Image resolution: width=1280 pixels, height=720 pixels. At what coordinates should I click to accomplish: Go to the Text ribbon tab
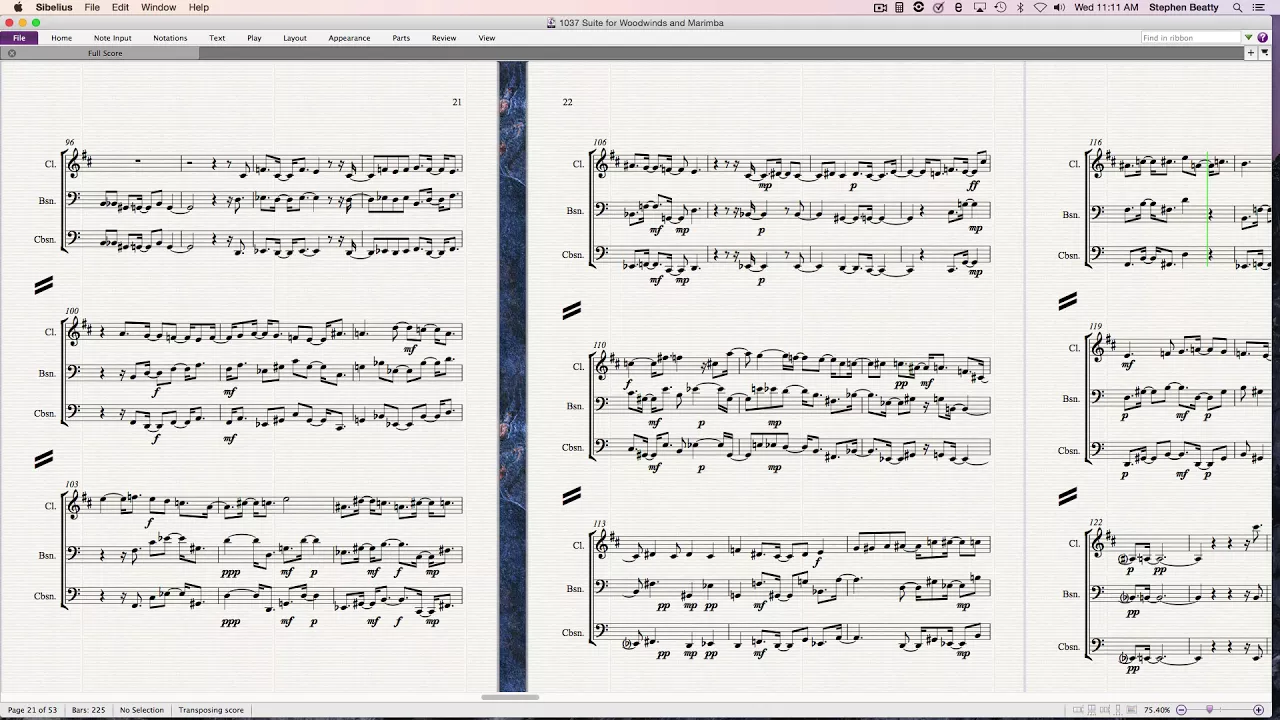[x=217, y=38]
